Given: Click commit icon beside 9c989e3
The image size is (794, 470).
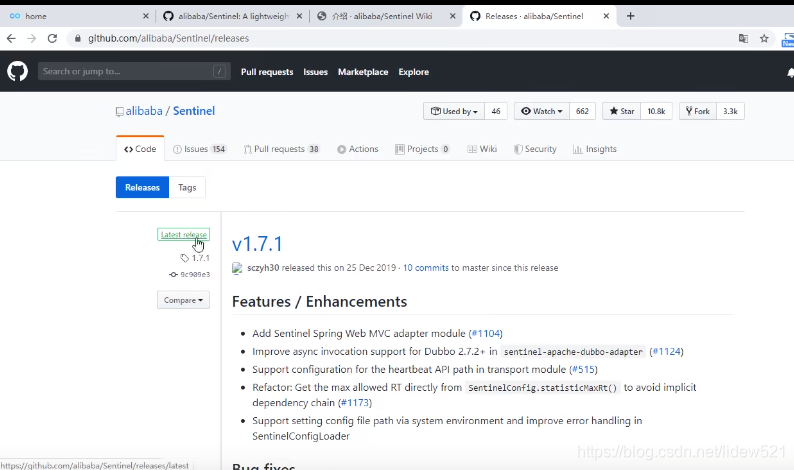Looking at the screenshot, I should pyautogui.click(x=173, y=275).
